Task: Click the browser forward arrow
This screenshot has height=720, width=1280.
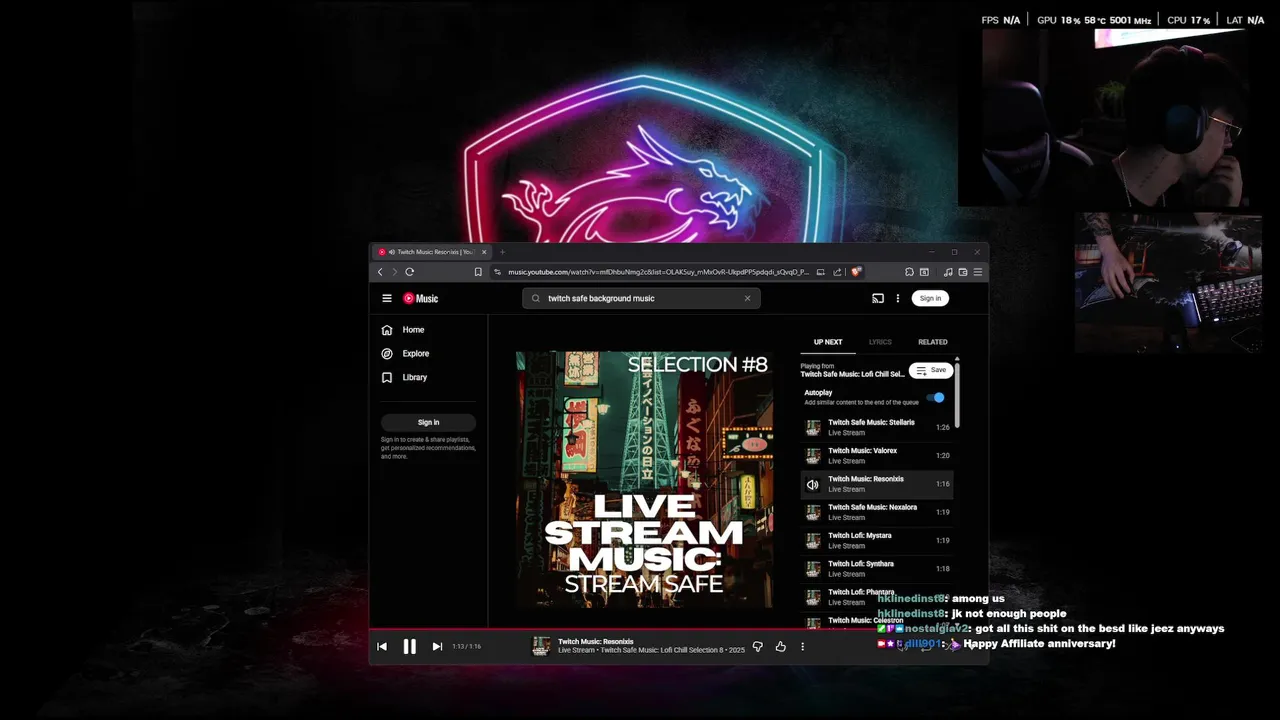Action: tap(394, 272)
